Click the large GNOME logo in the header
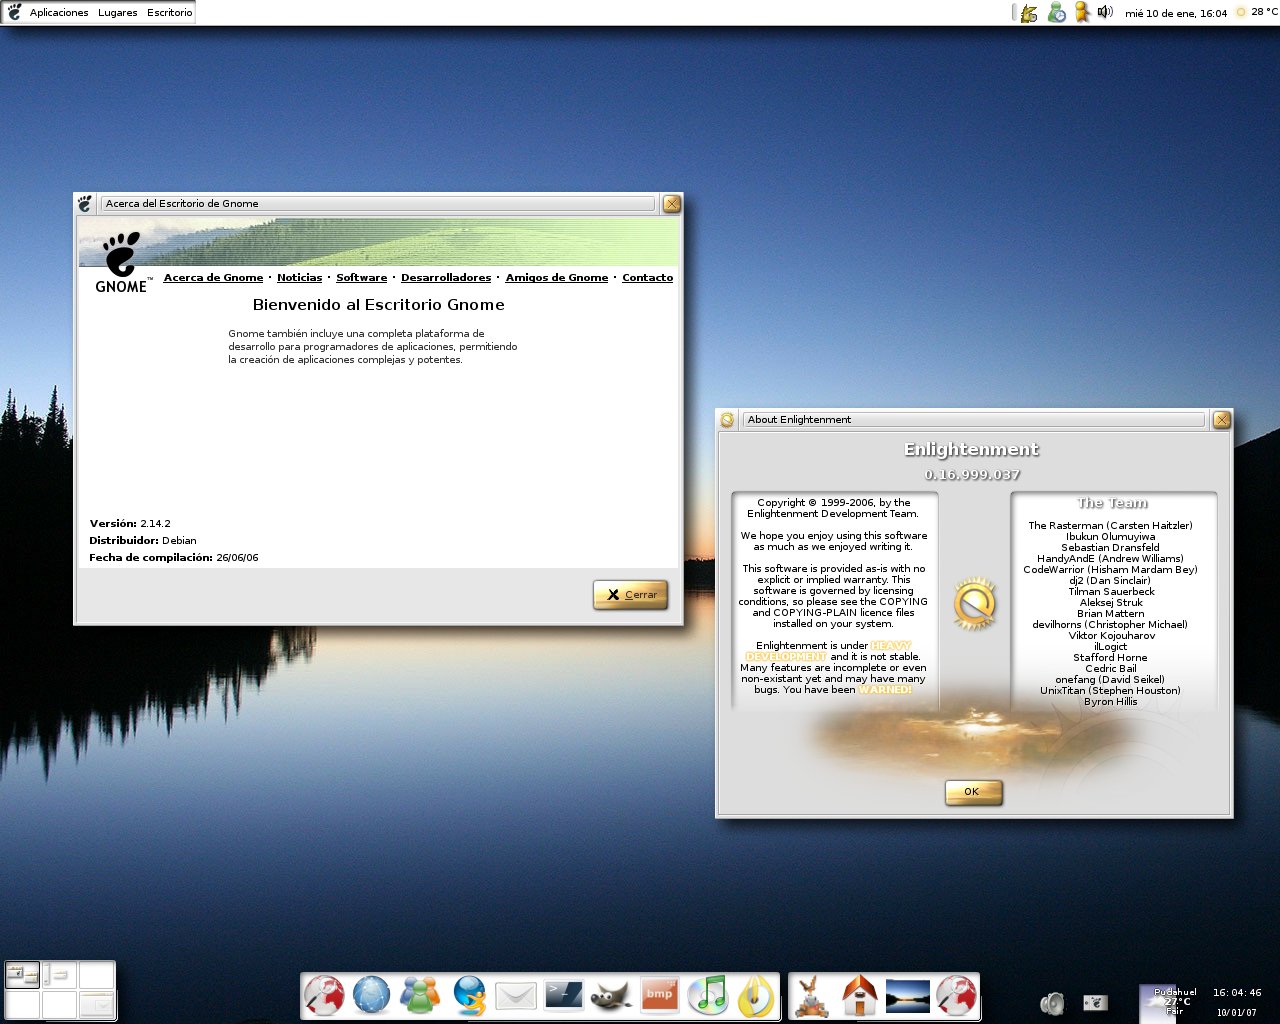 click(x=122, y=262)
